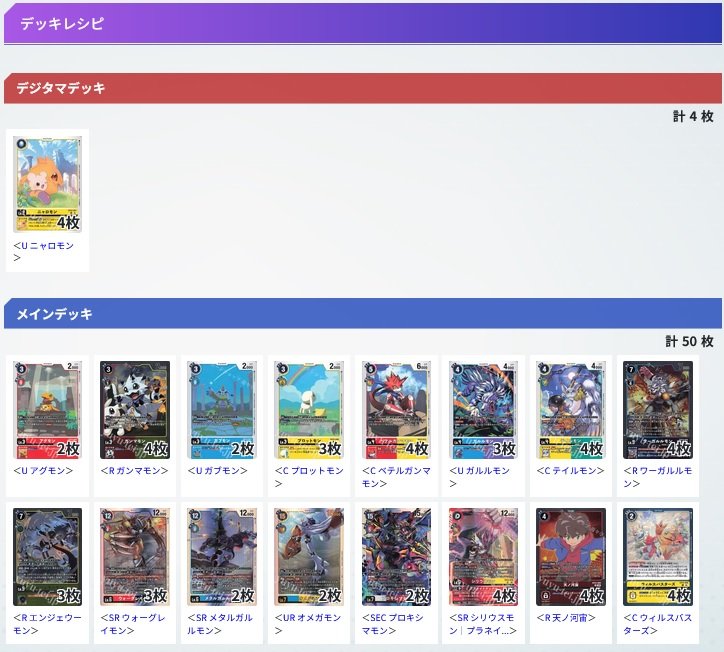Open the プロットモン card image
This screenshot has height=652, width=724.
pyautogui.click(x=309, y=410)
